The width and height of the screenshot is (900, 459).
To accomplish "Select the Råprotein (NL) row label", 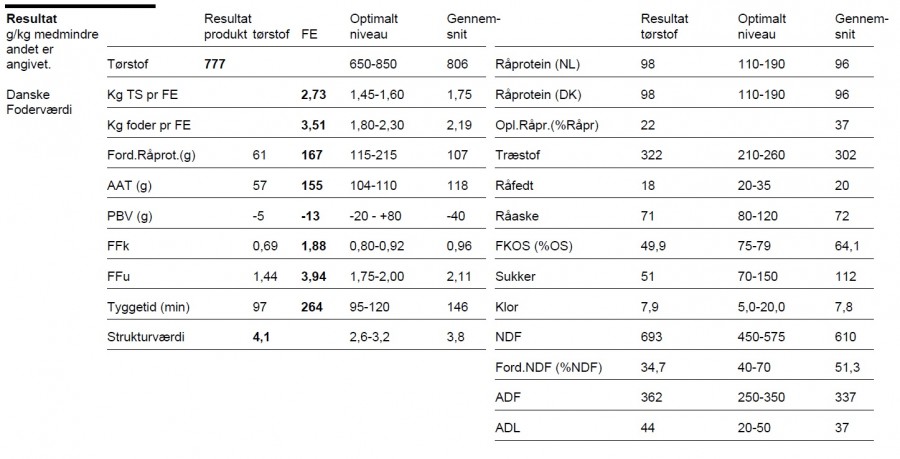I will pyautogui.click(x=543, y=65).
